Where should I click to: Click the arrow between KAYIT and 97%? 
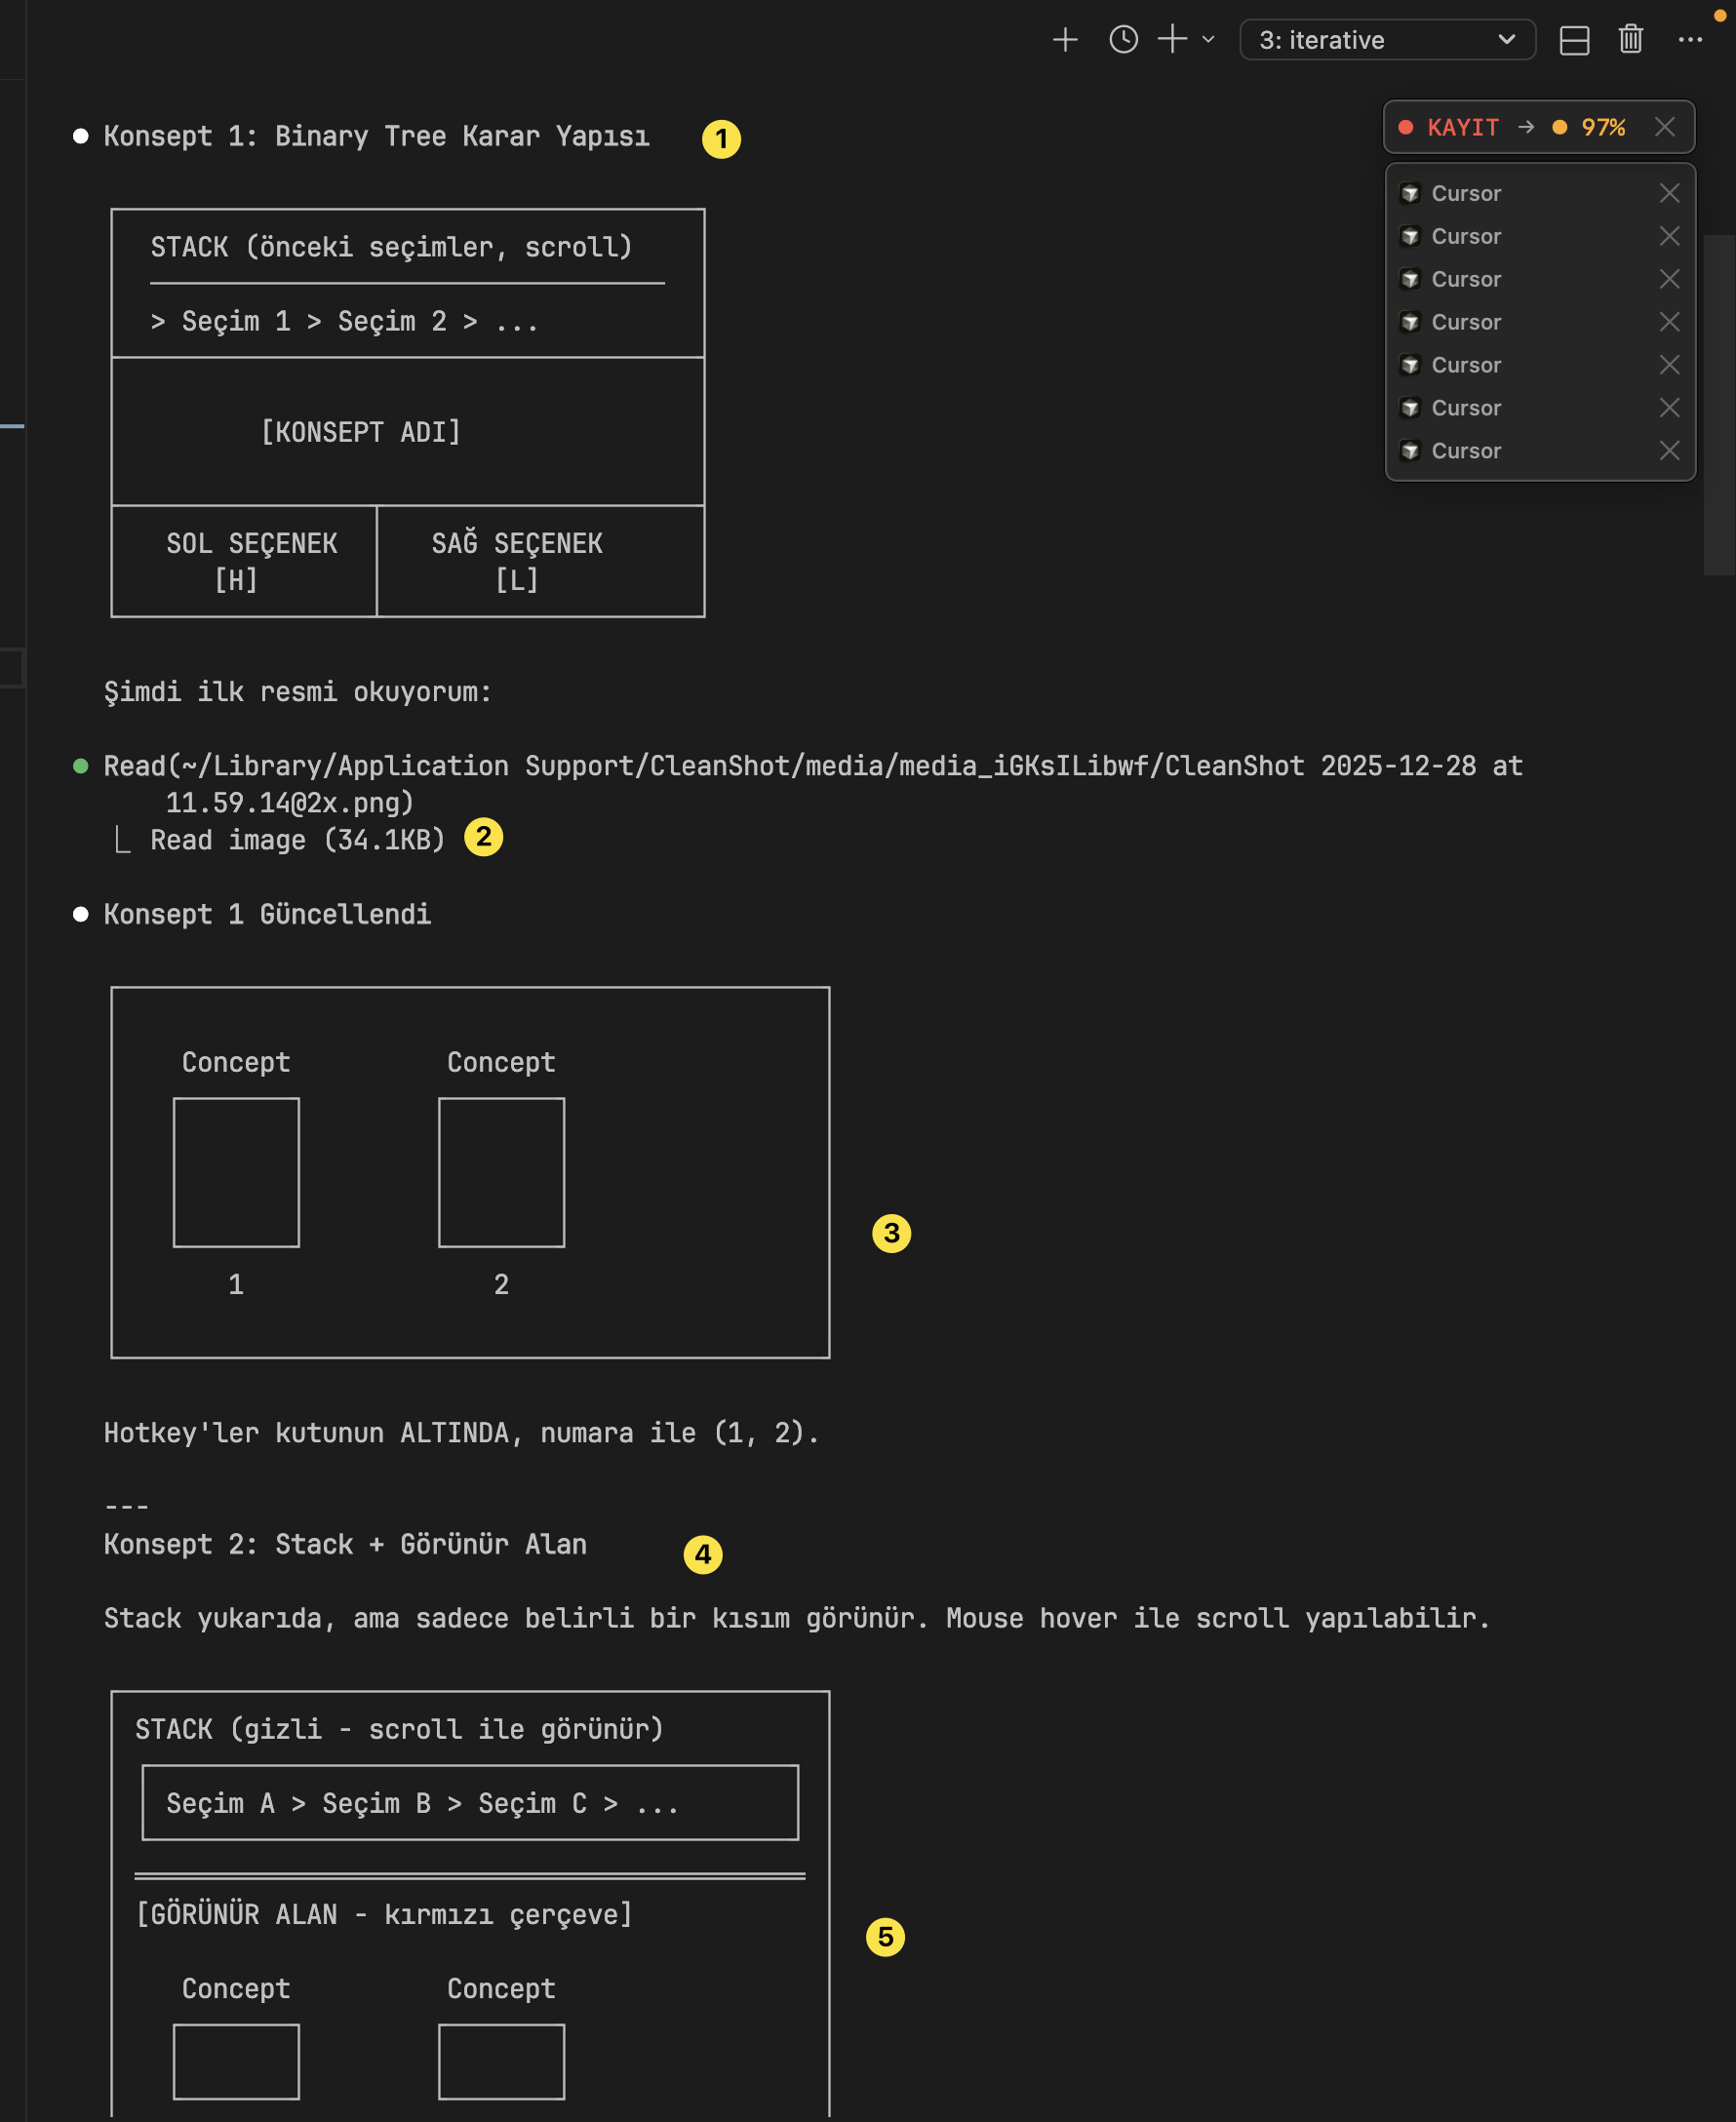pyautogui.click(x=1525, y=127)
